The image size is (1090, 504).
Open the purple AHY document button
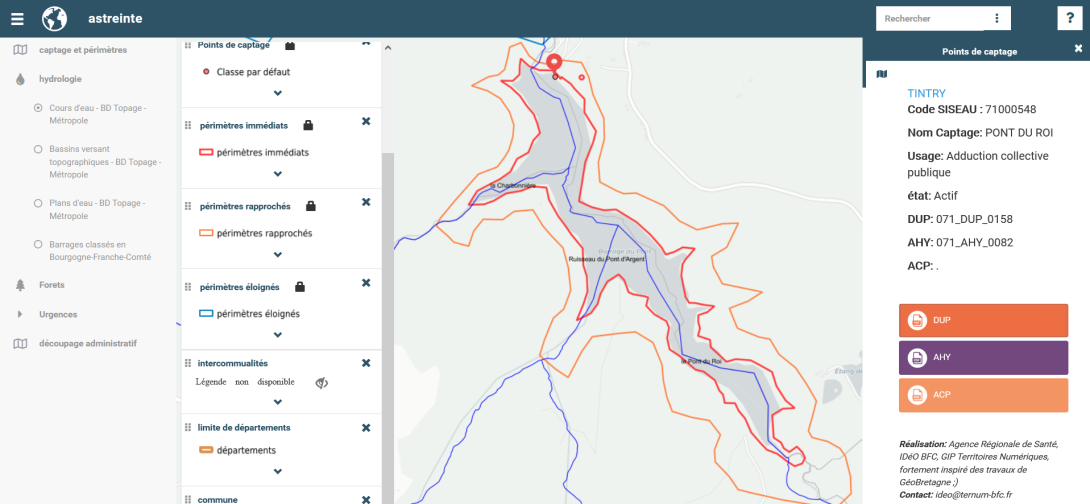coord(983,357)
